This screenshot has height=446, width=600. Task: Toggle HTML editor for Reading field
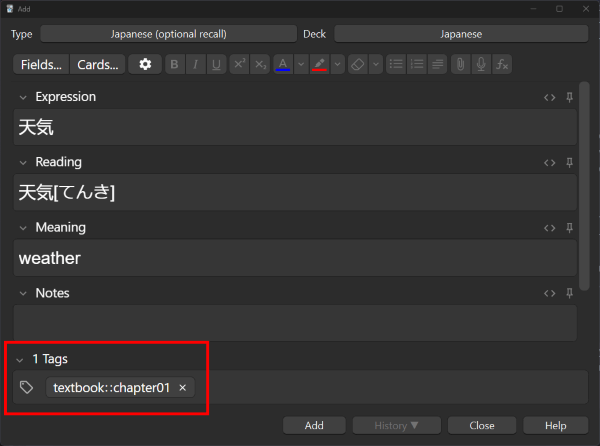point(549,163)
